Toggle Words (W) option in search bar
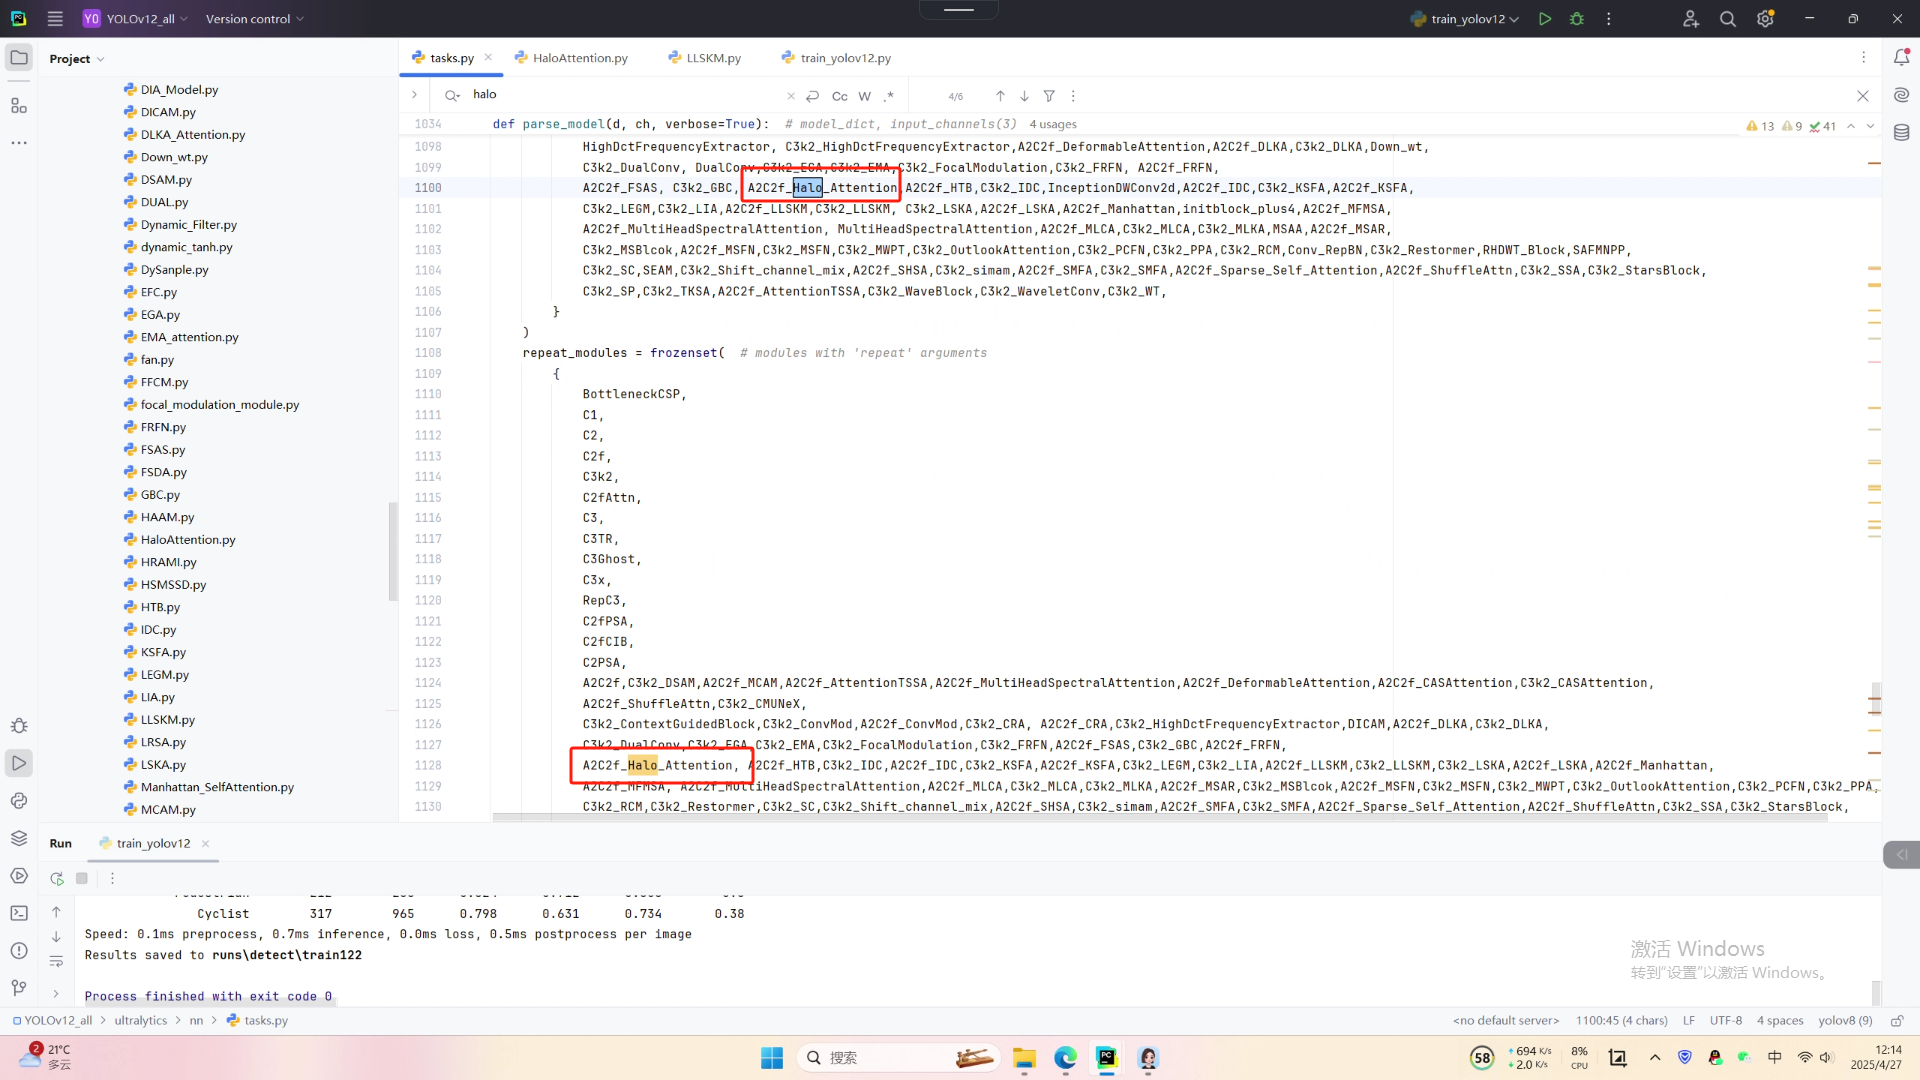This screenshot has width=1920, height=1080. pos(864,96)
